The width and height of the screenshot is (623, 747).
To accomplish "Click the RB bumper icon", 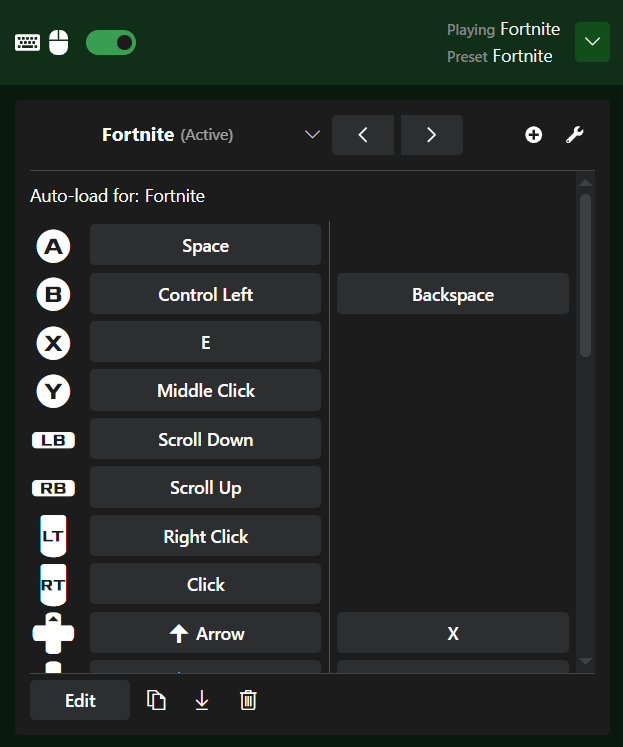I will 53,488.
